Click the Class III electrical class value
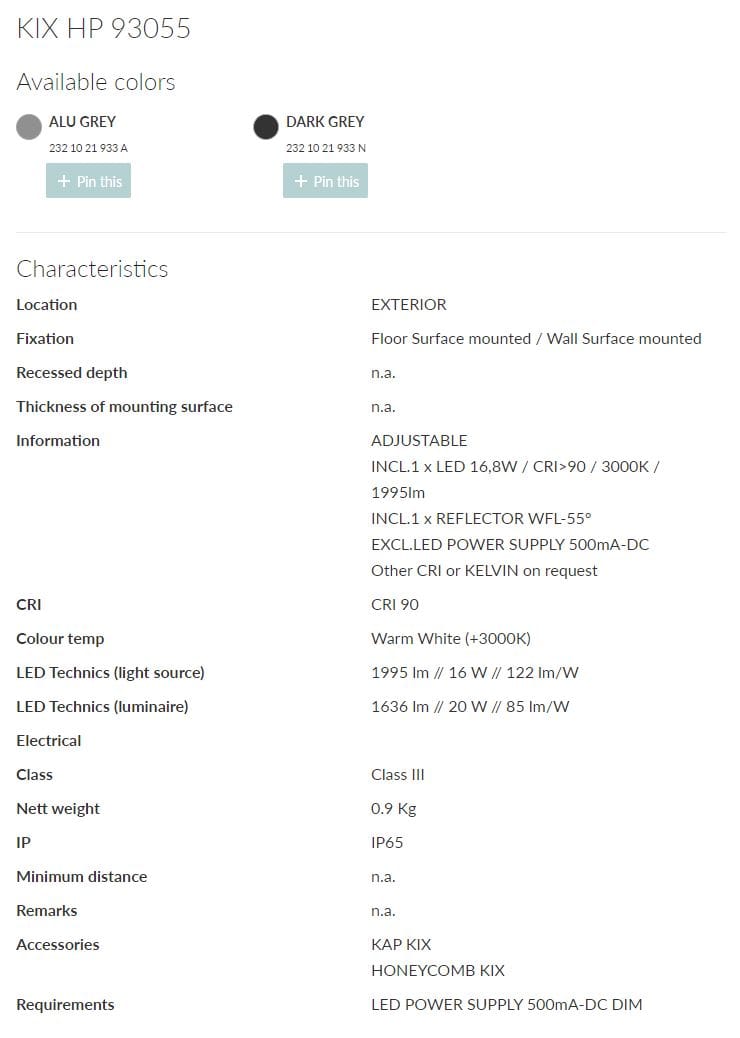The image size is (740, 1038). pos(397,774)
